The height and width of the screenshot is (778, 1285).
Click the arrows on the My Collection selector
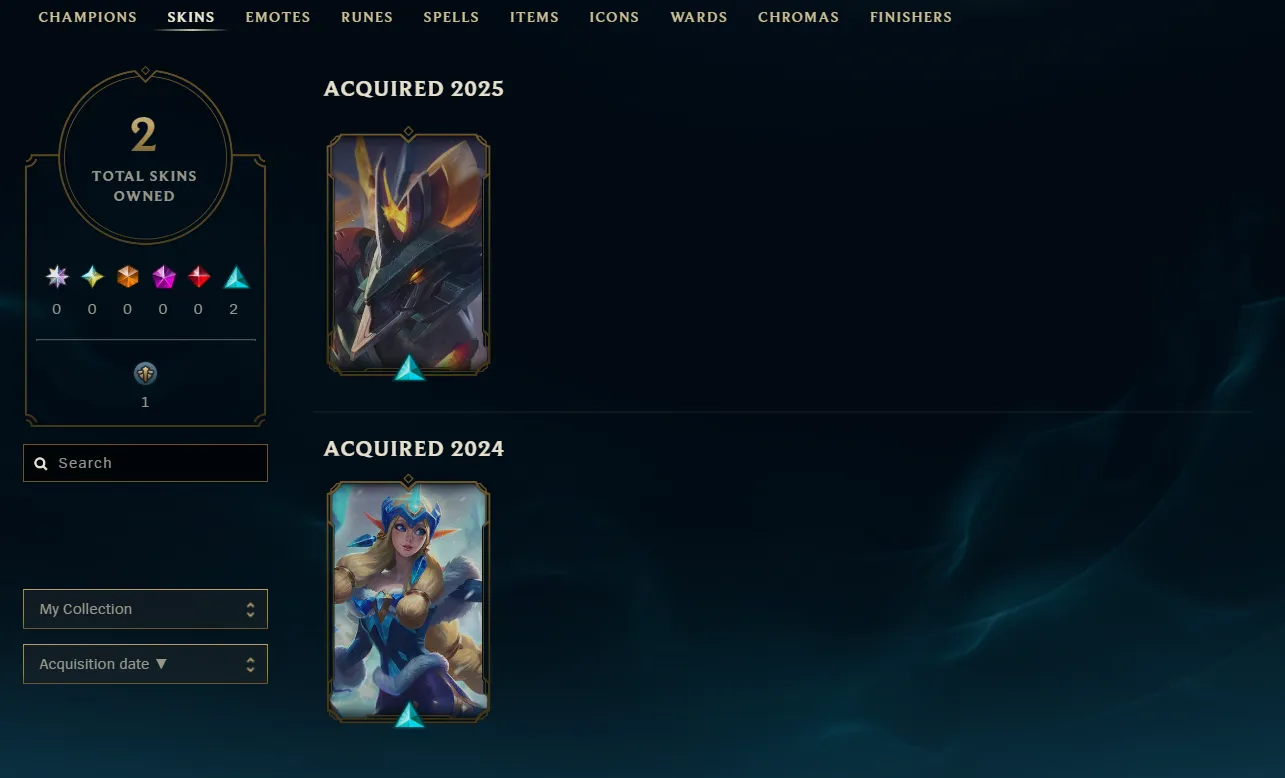(x=250, y=609)
